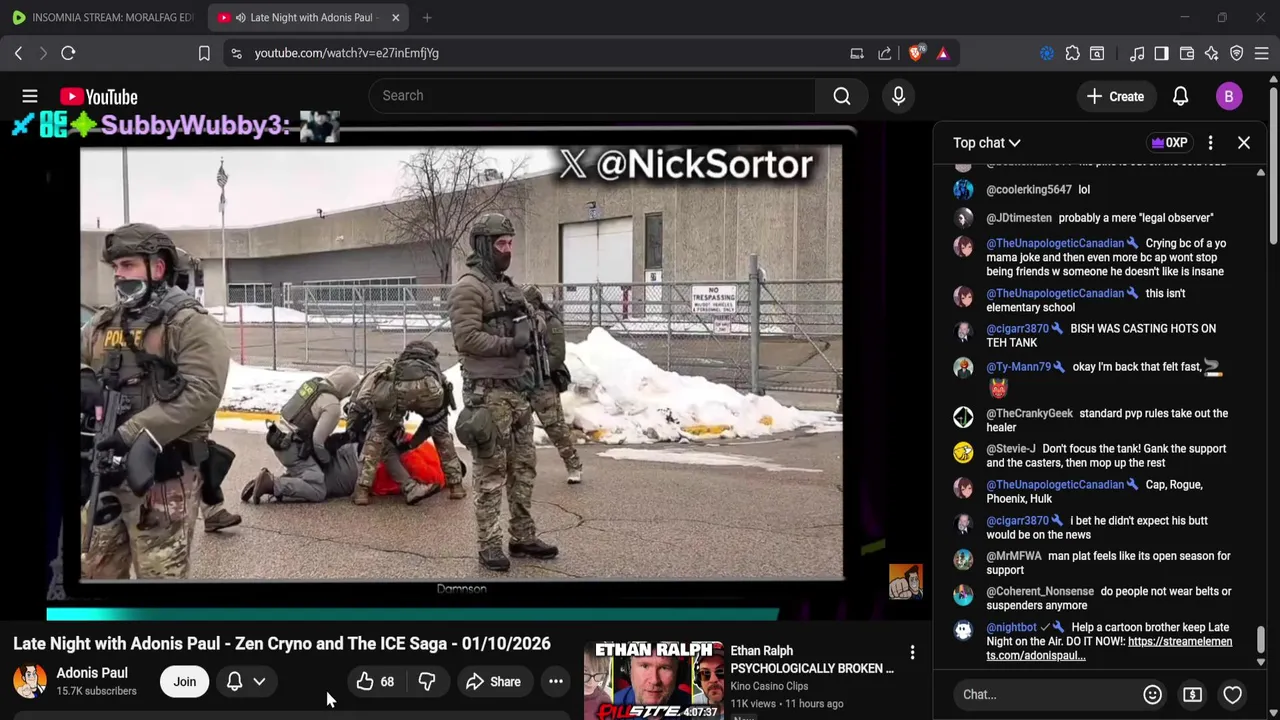Viewport: 1280px width, 720px height.
Task: Click username @Stevie-J in chat
Action: [x=1011, y=449]
